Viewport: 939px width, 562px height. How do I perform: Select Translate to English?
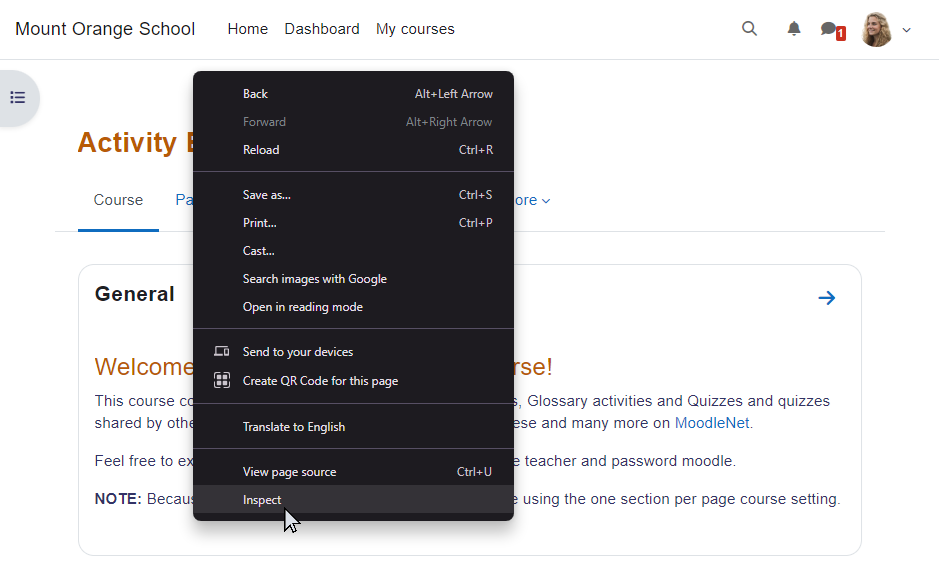coord(293,427)
